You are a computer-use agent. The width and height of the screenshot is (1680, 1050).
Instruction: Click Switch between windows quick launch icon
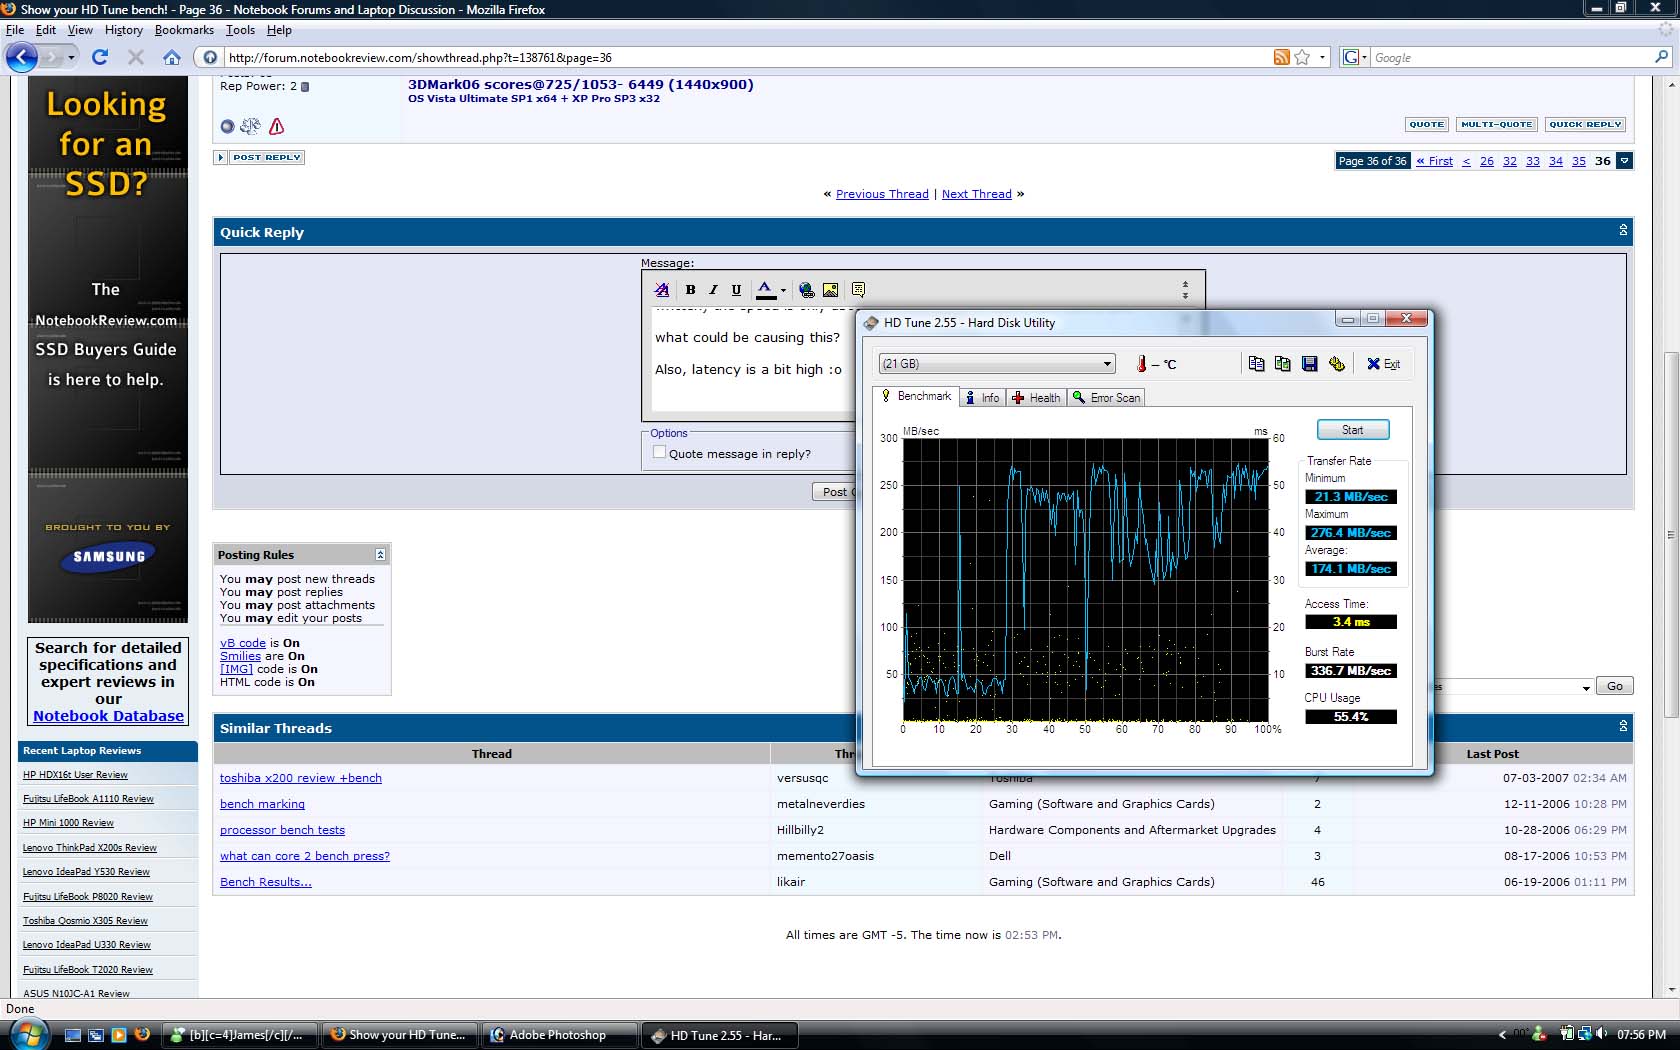(95, 1035)
